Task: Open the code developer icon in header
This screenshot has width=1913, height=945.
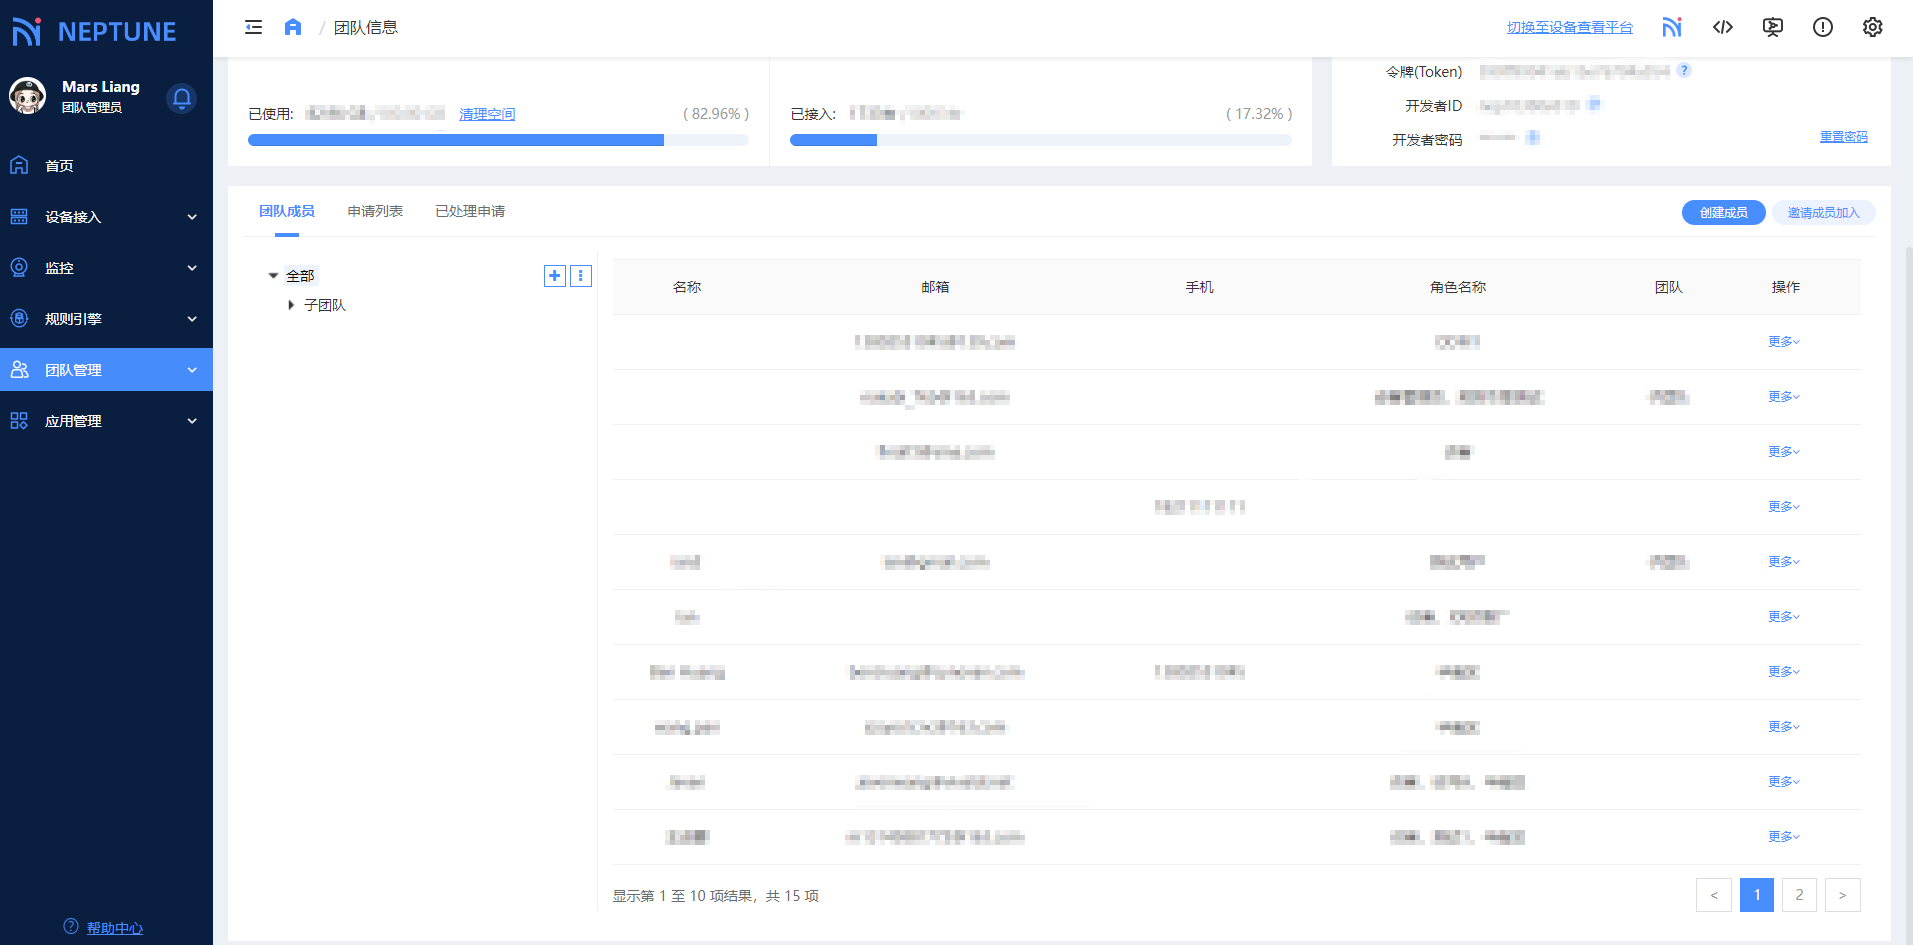Action: 1722,27
